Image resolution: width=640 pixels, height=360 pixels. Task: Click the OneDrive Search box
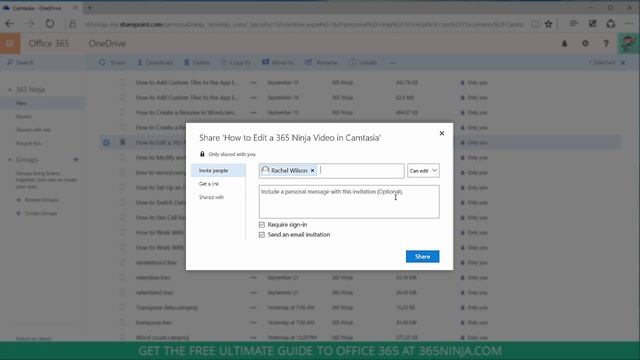click(x=43, y=62)
